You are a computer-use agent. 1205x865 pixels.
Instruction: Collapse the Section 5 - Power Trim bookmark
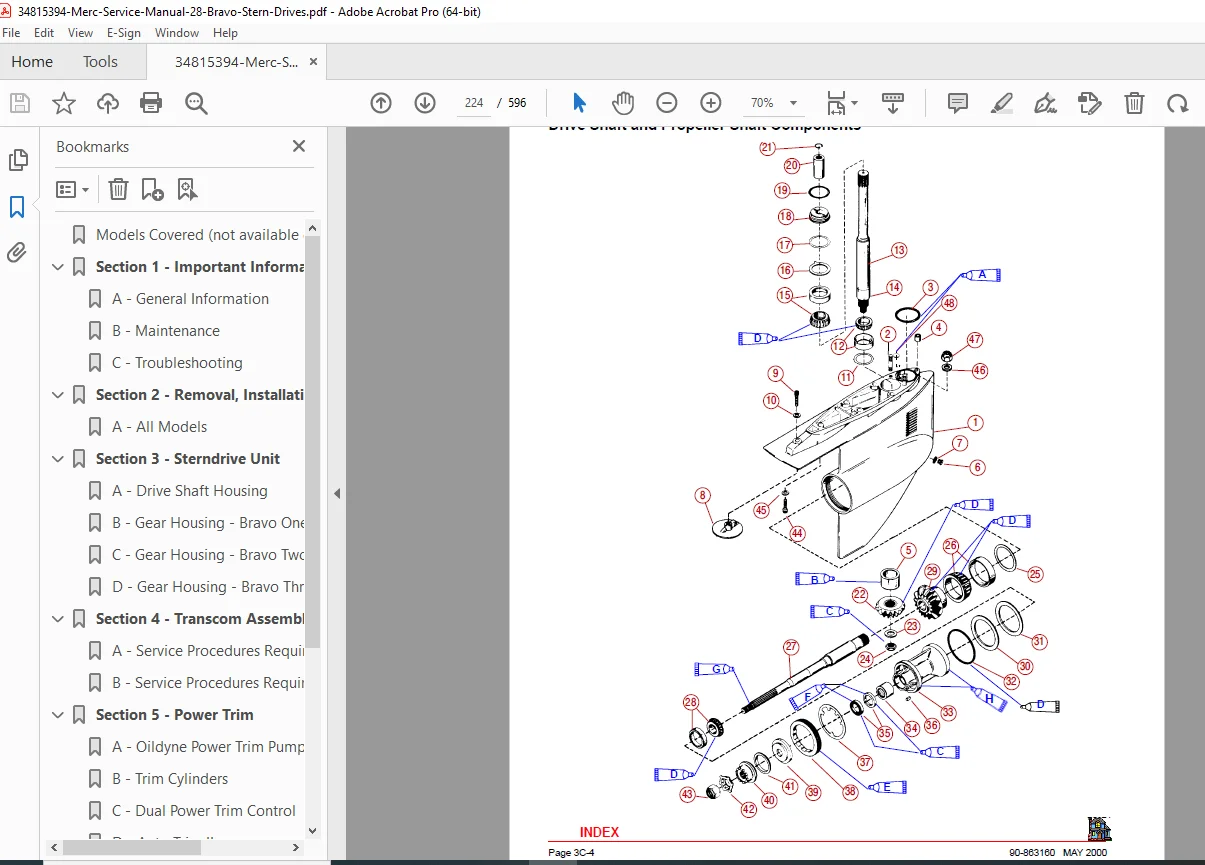tap(58, 715)
